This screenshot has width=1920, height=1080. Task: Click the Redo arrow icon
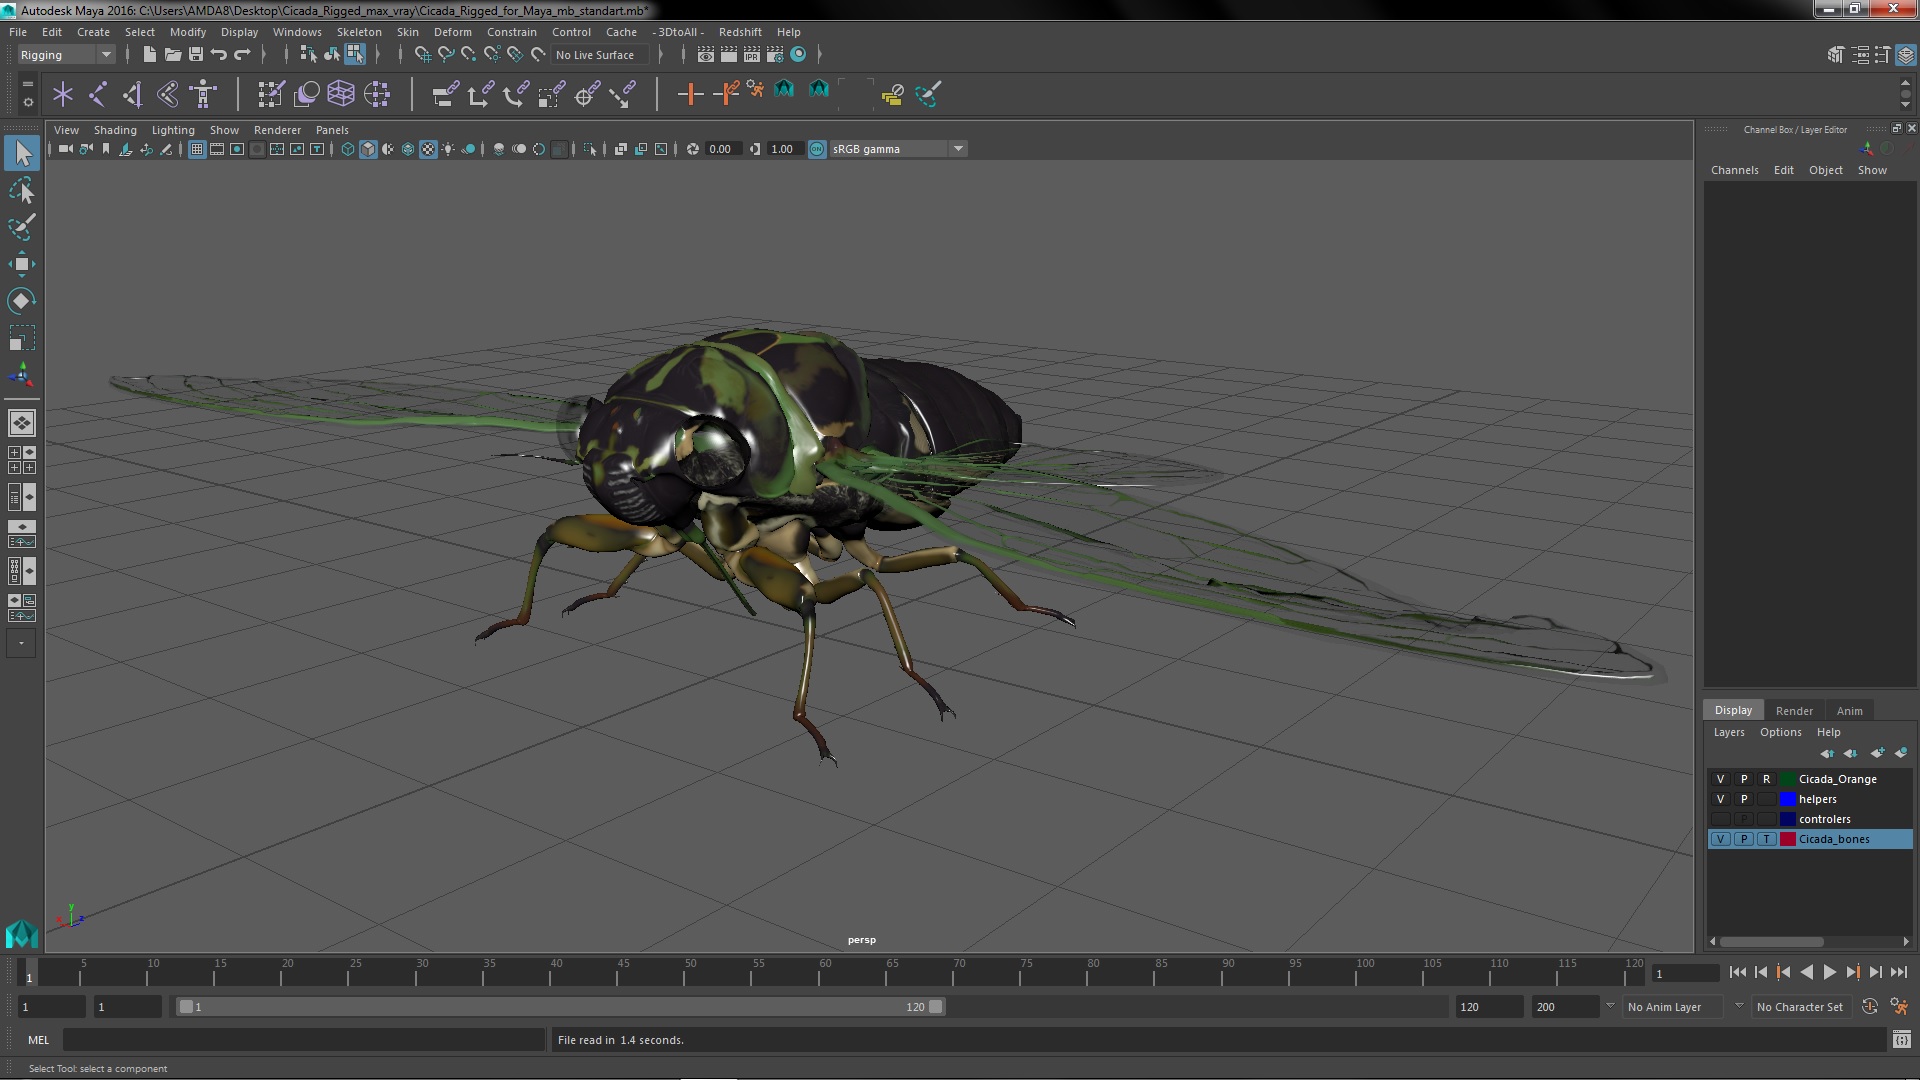(x=241, y=55)
